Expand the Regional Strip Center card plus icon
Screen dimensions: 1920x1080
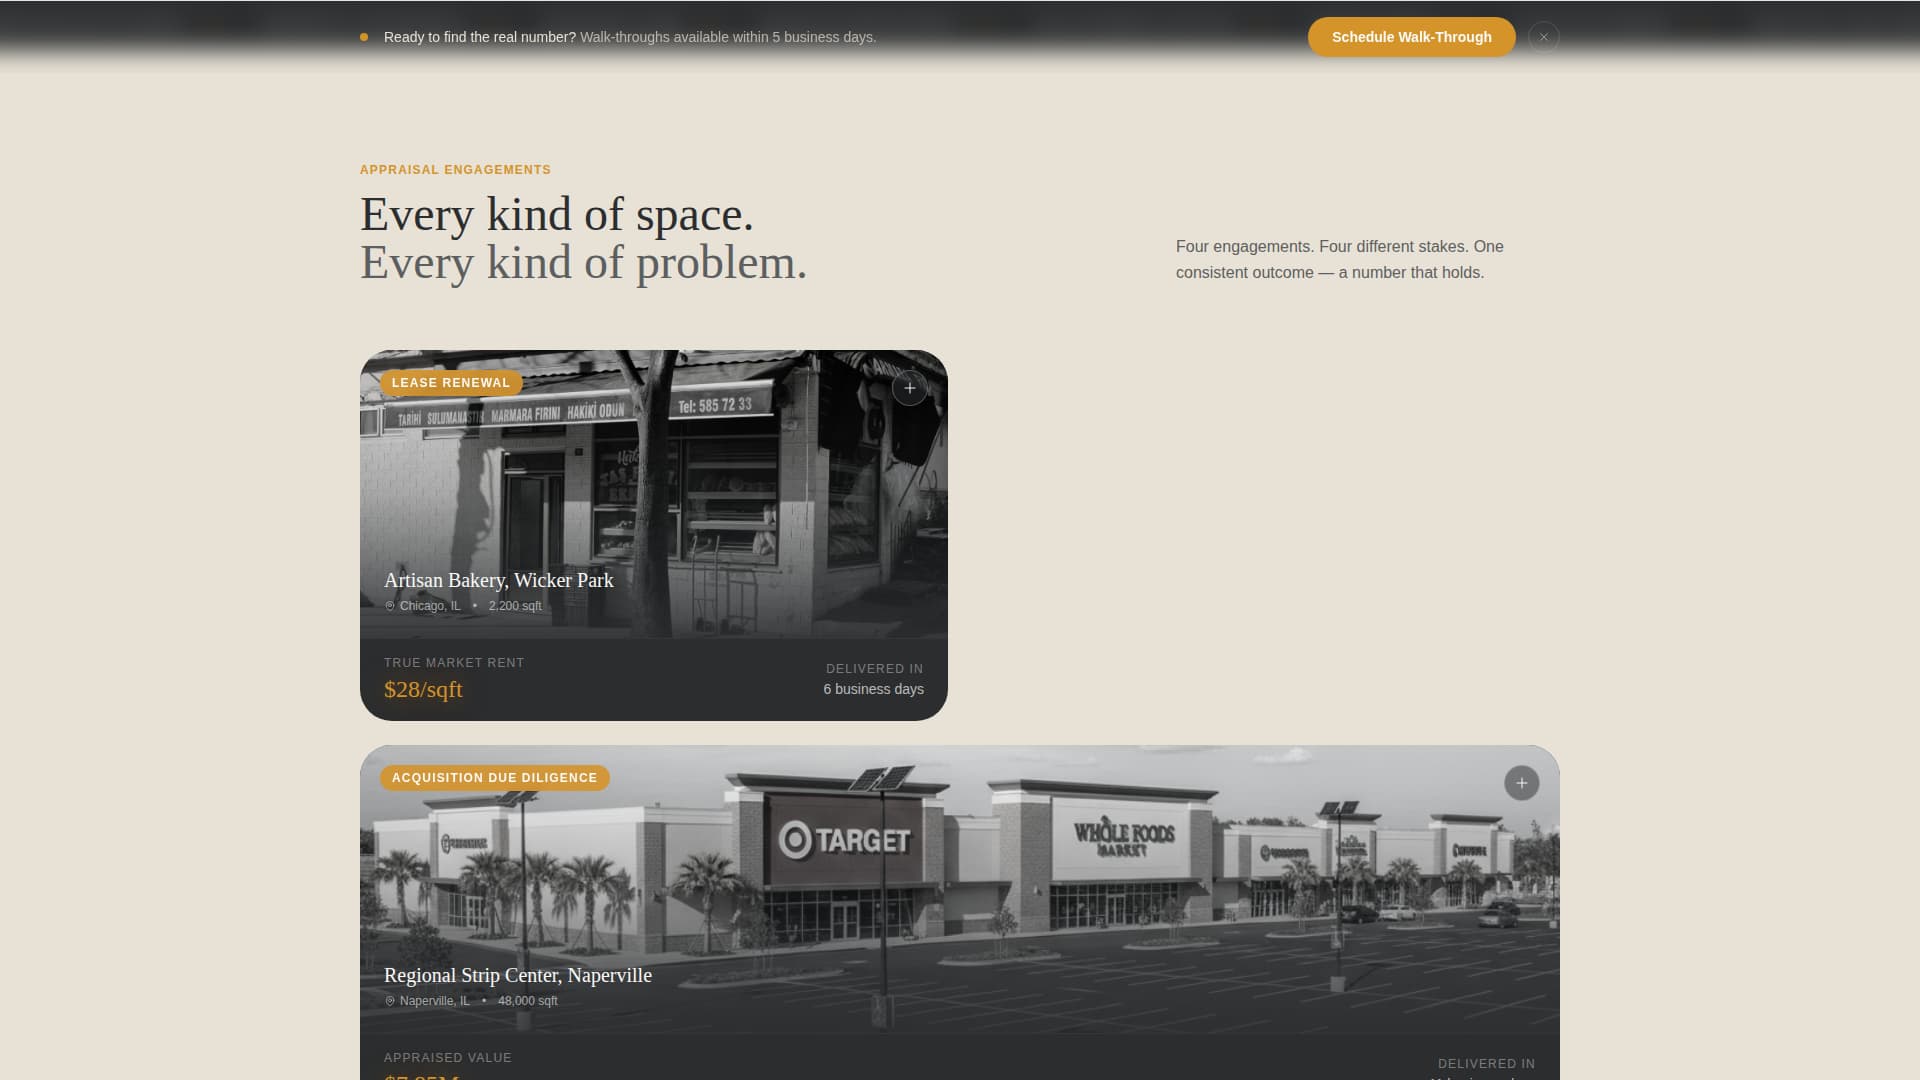tap(1521, 783)
